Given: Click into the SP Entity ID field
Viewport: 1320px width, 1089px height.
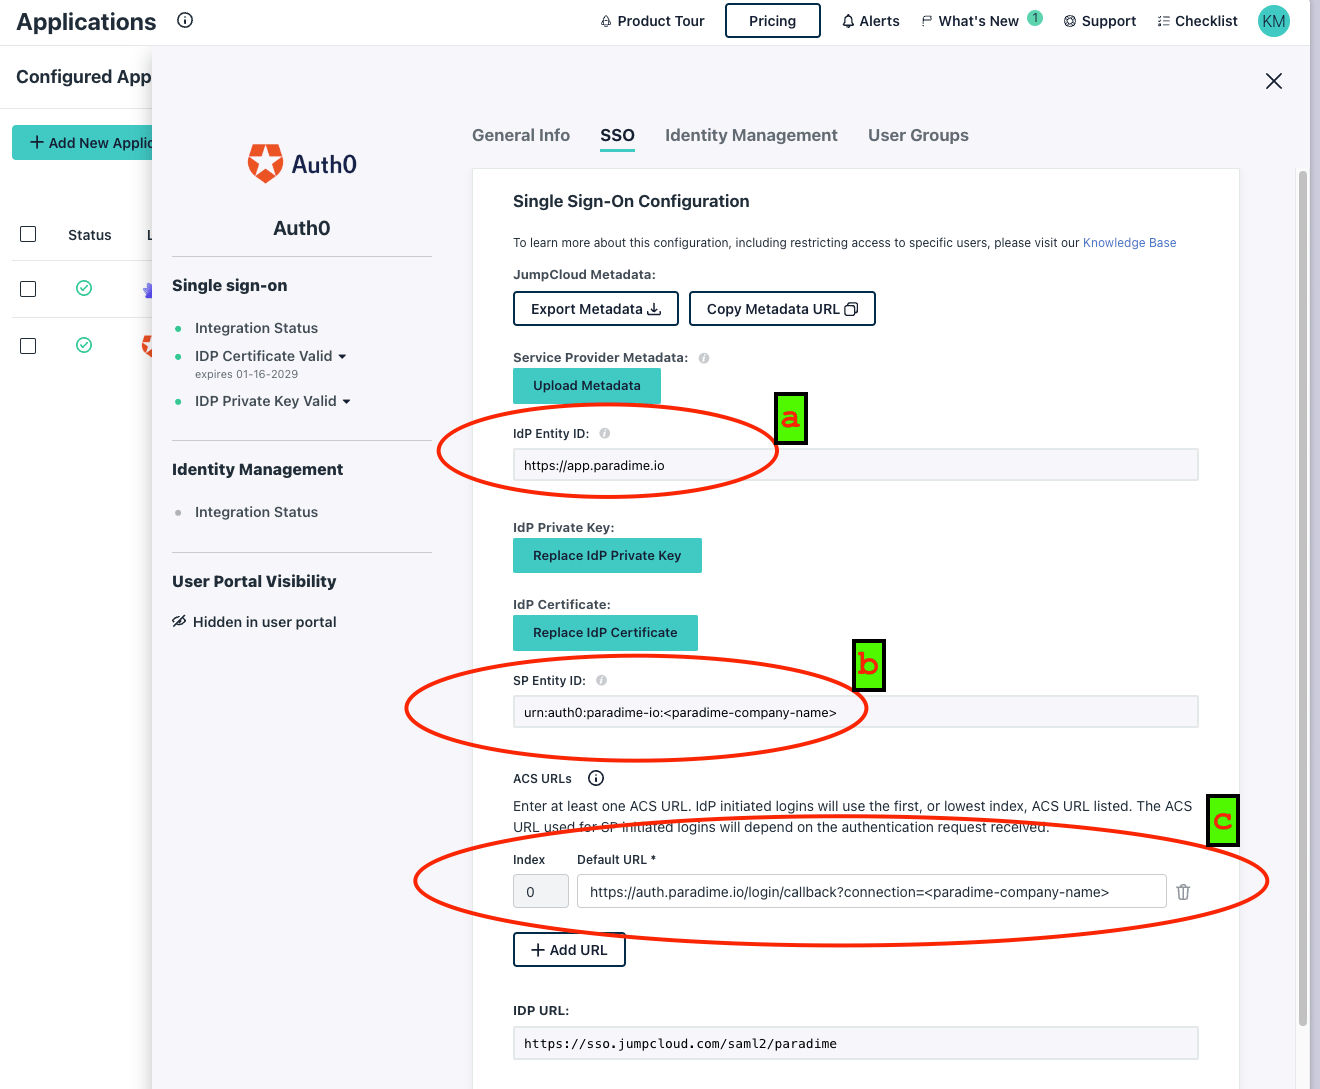Looking at the screenshot, I should pyautogui.click(x=855, y=712).
